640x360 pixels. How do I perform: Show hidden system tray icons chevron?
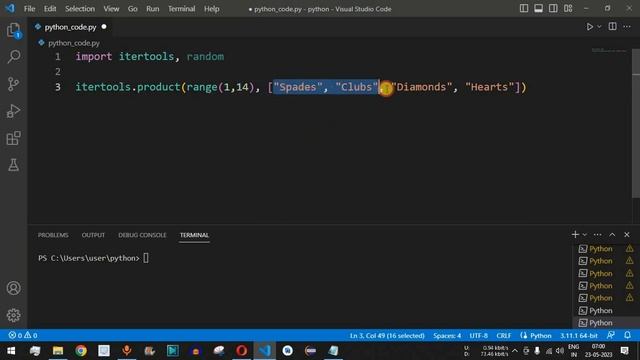[515, 351]
